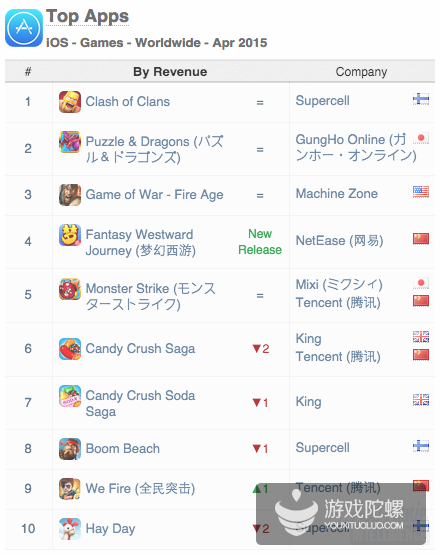Select the Candy Crush Soda Saga icon
441x555 pixels.
[x=70, y=396]
